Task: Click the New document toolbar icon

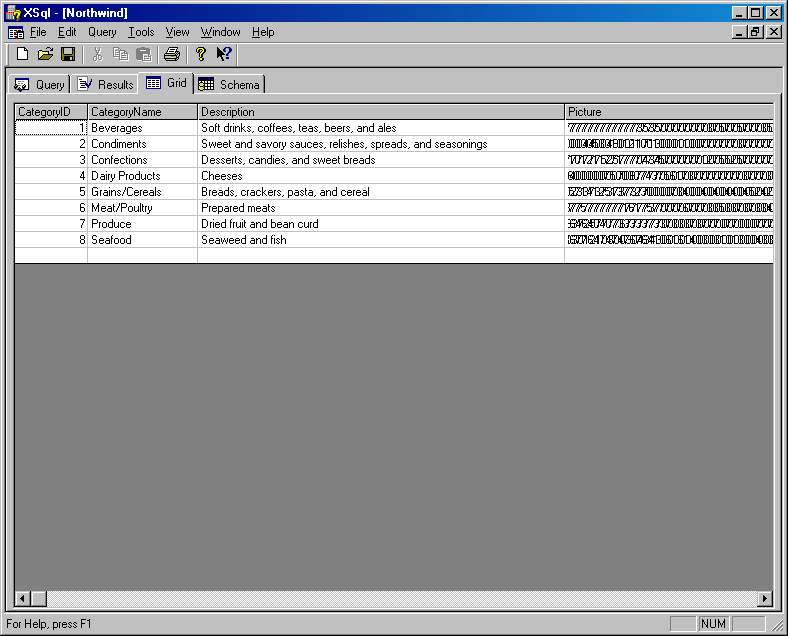Action: (22, 54)
